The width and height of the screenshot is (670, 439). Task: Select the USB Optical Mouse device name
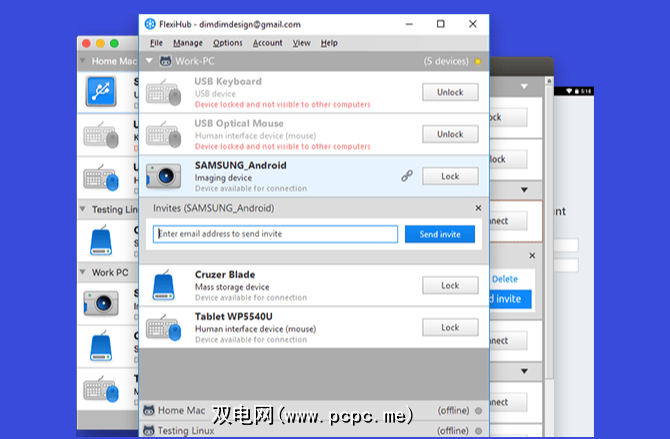point(239,123)
